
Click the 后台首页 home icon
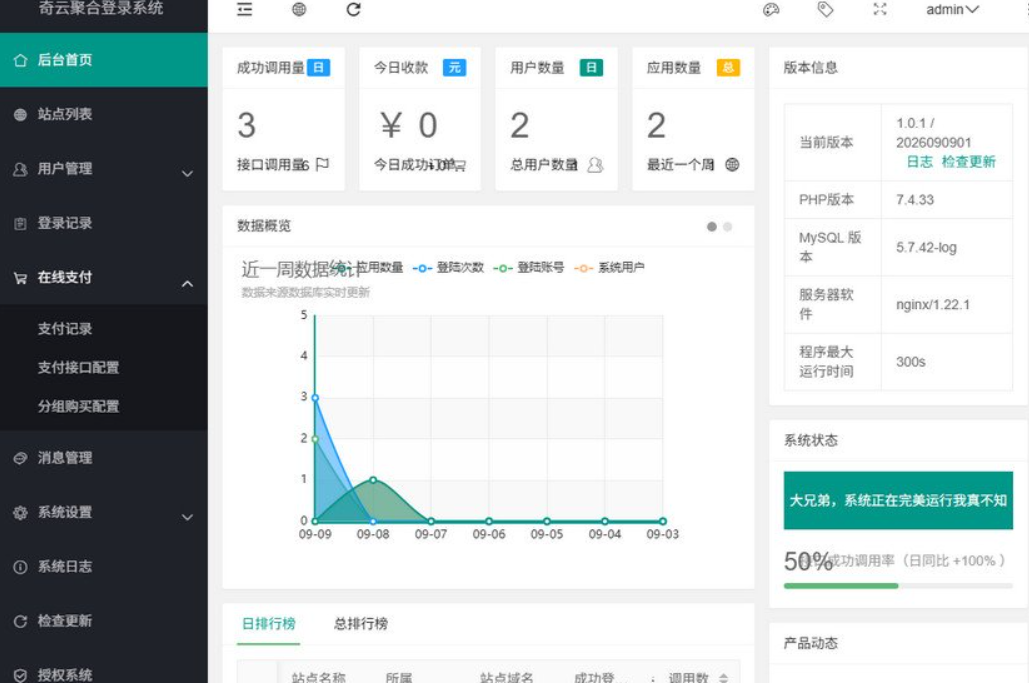[x=20, y=60]
